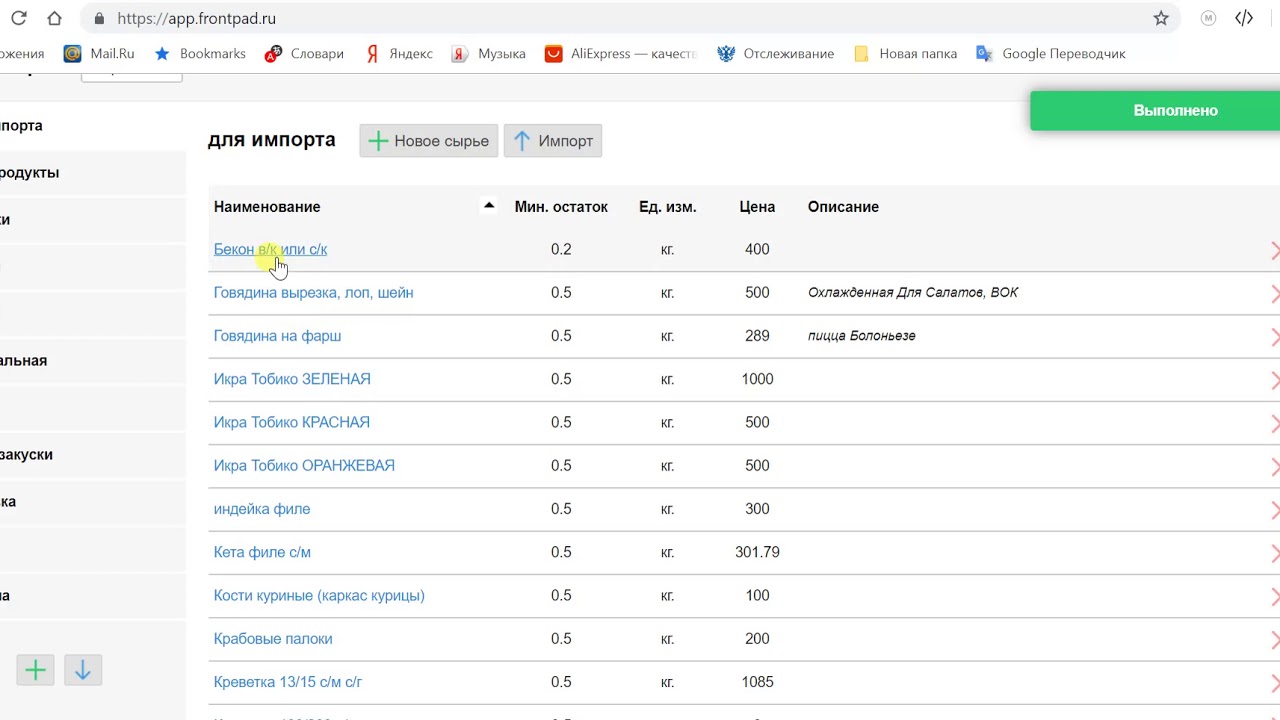Click sidebar blue down arrow icon
This screenshot has height=720, width=1280.
[x=83, y=670]
